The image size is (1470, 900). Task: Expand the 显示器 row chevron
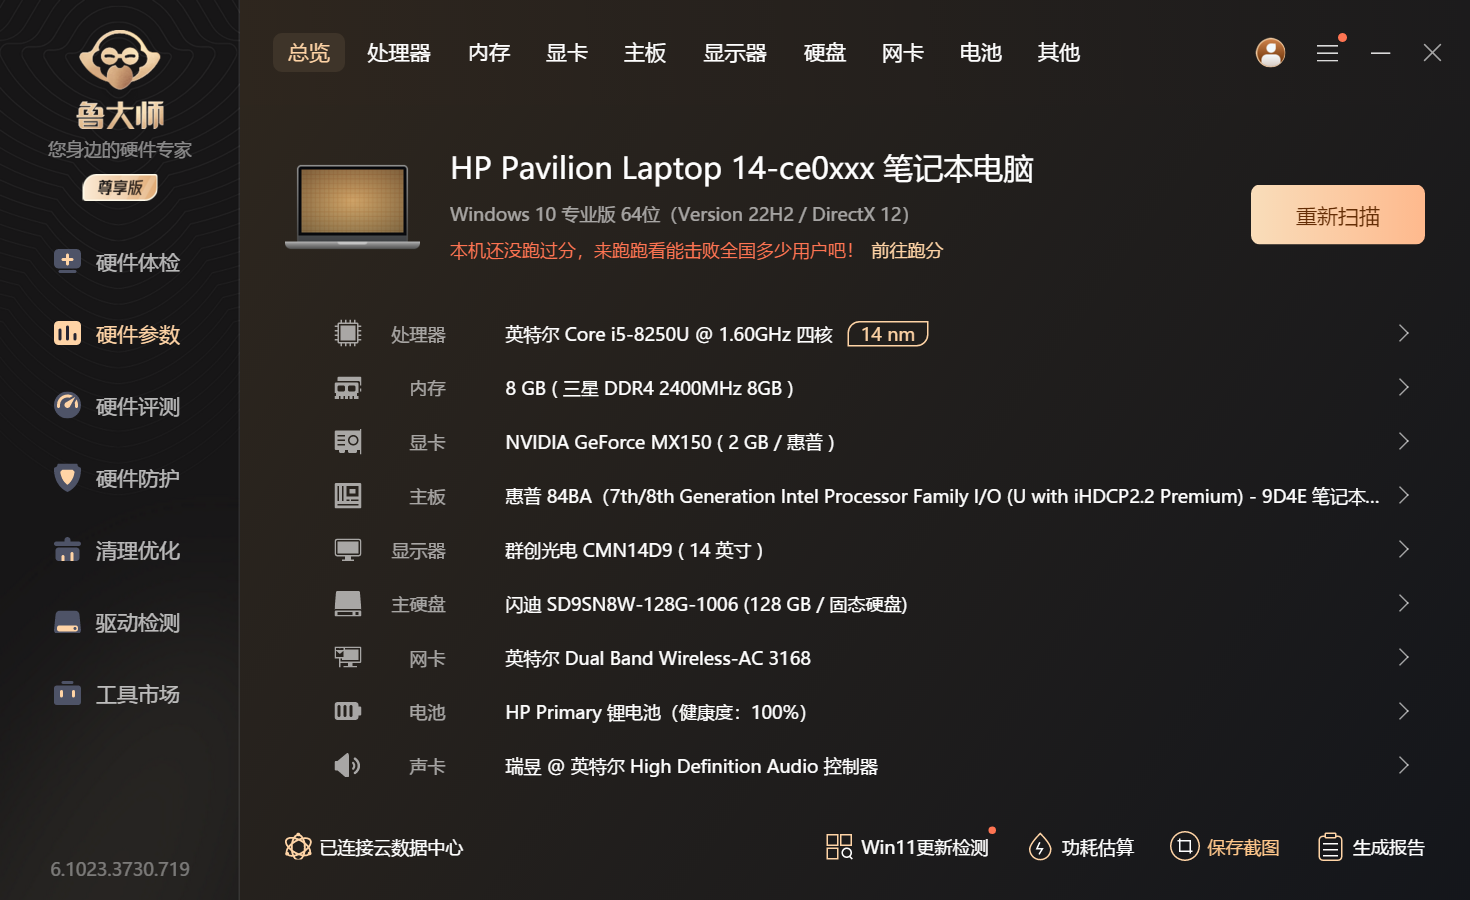(x=1404, y=549)
